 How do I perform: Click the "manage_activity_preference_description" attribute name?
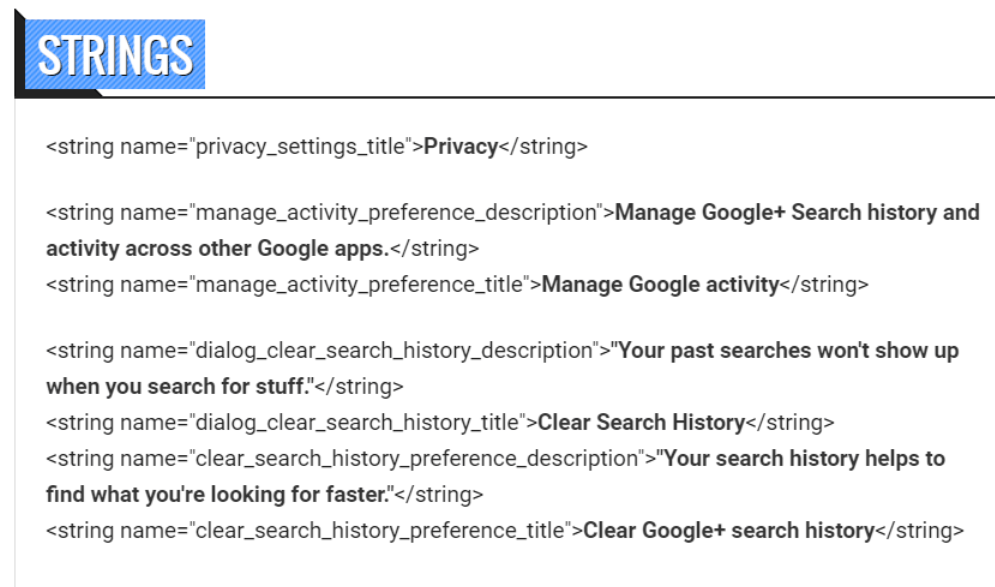(397, 213)
